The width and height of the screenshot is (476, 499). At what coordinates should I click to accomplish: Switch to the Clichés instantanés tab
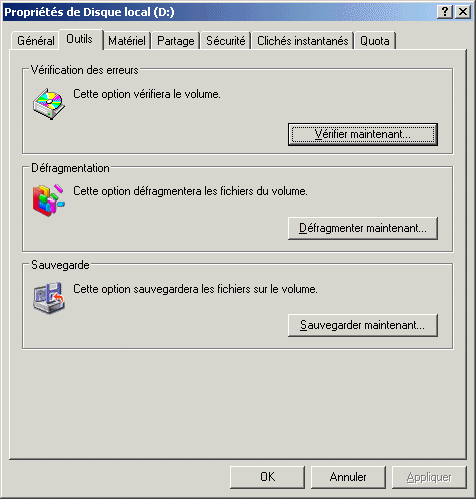click(303, 41)
